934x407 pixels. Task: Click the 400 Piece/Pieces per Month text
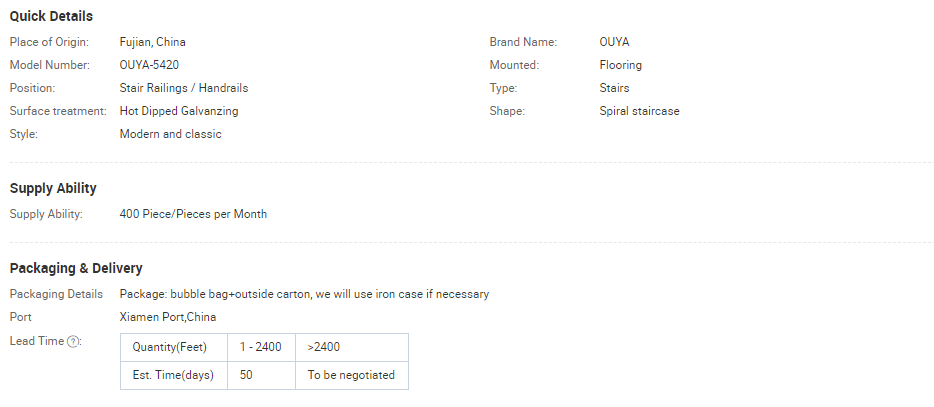(x=193, y=214)
